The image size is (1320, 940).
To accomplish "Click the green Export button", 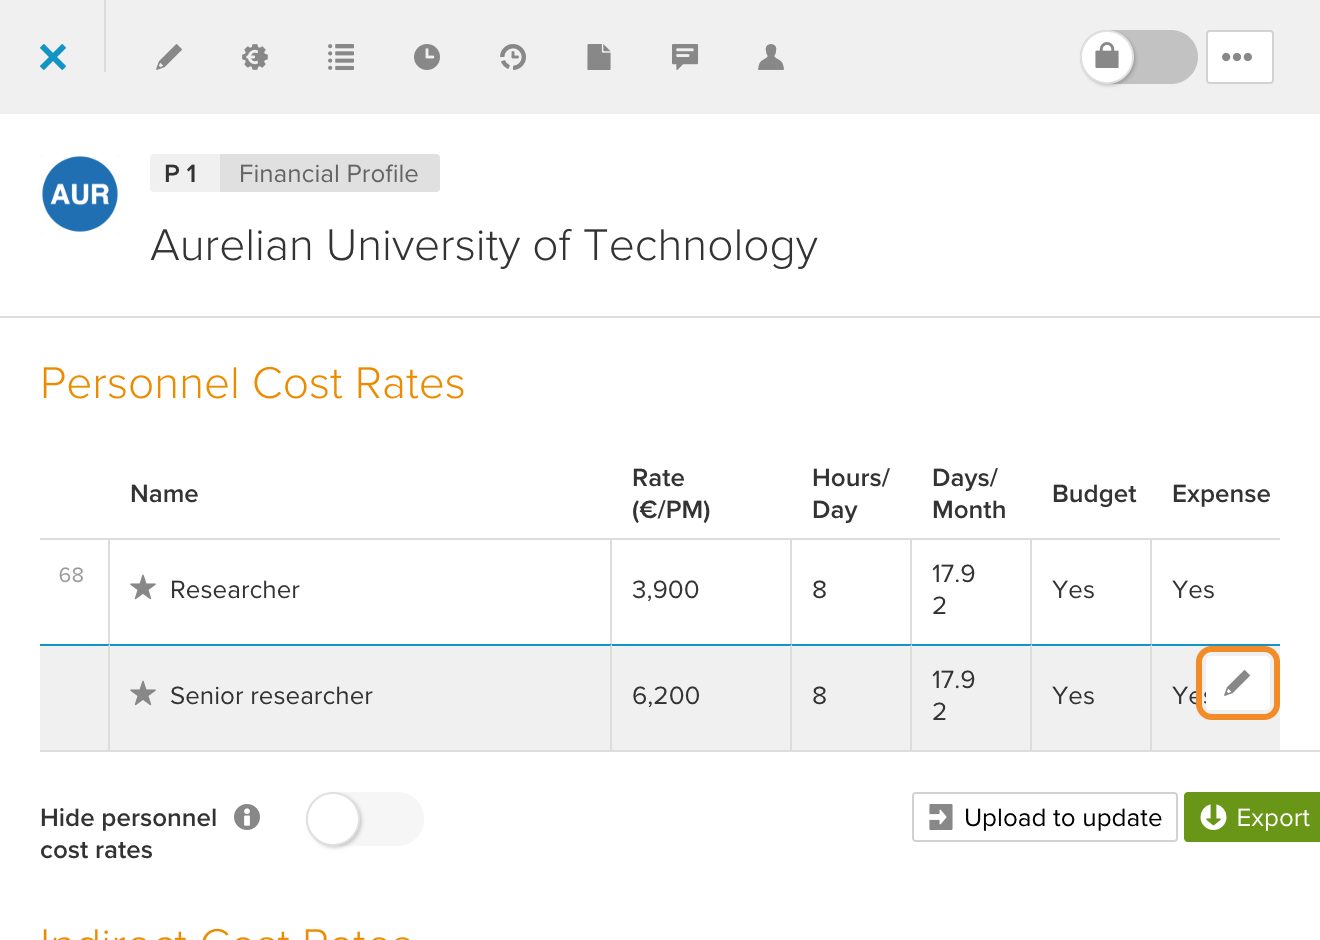I will point(1252,817).
